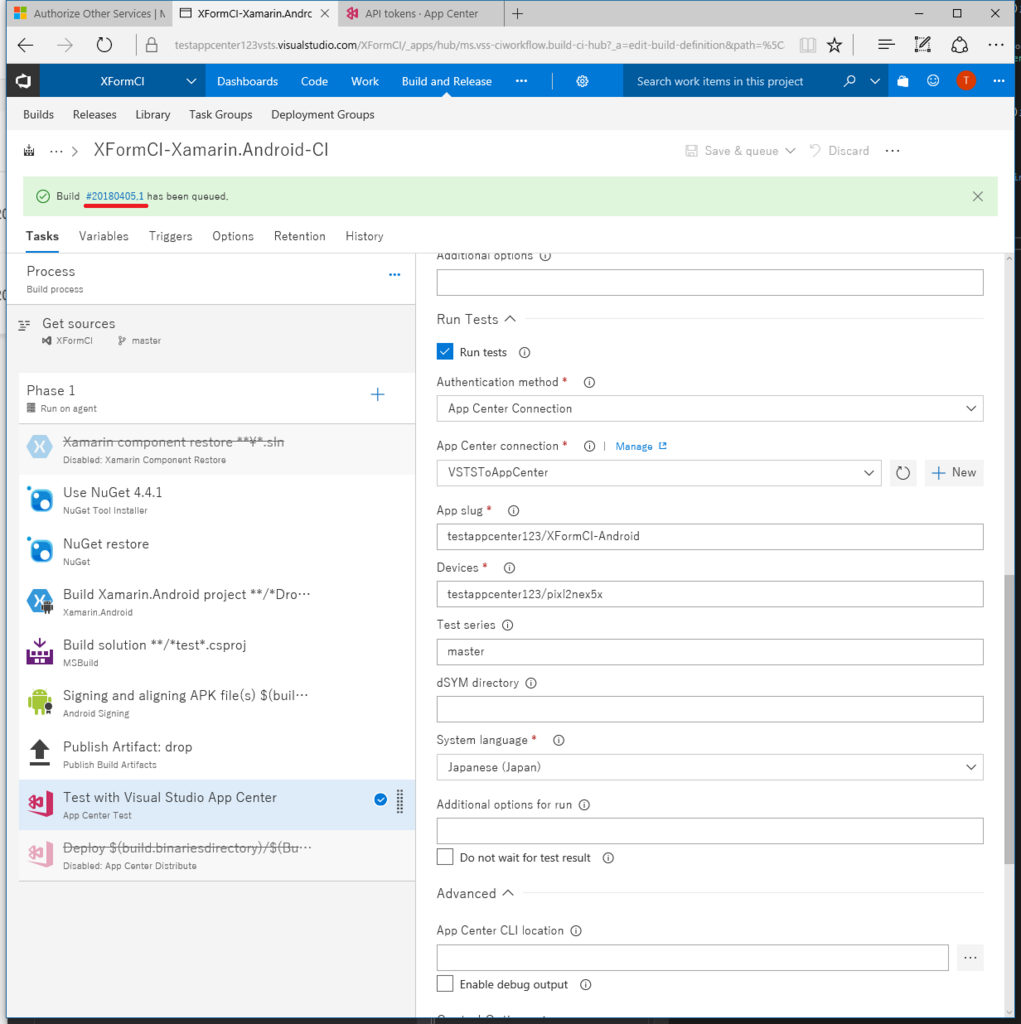
Task: Click the browser refresh icon
Action: point(105,45)
